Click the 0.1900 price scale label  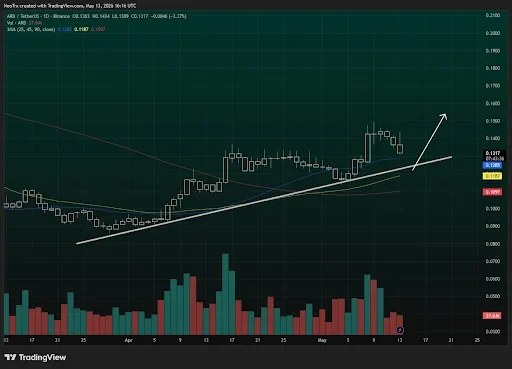tap(493, 51)
